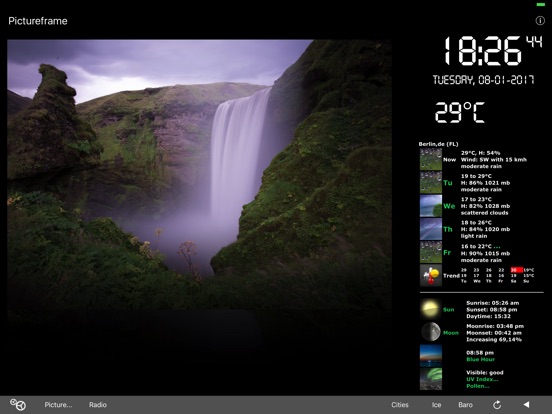Open the Picture... toolbar item
The image size is (552, 414).
click(x=58, y=405)
